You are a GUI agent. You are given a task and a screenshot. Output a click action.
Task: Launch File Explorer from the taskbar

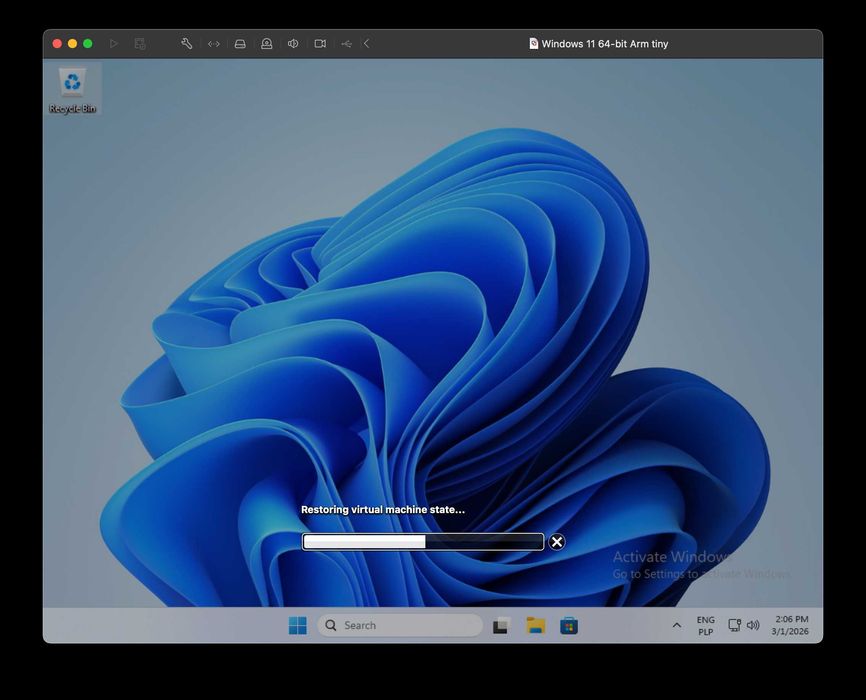click(536, 625)
